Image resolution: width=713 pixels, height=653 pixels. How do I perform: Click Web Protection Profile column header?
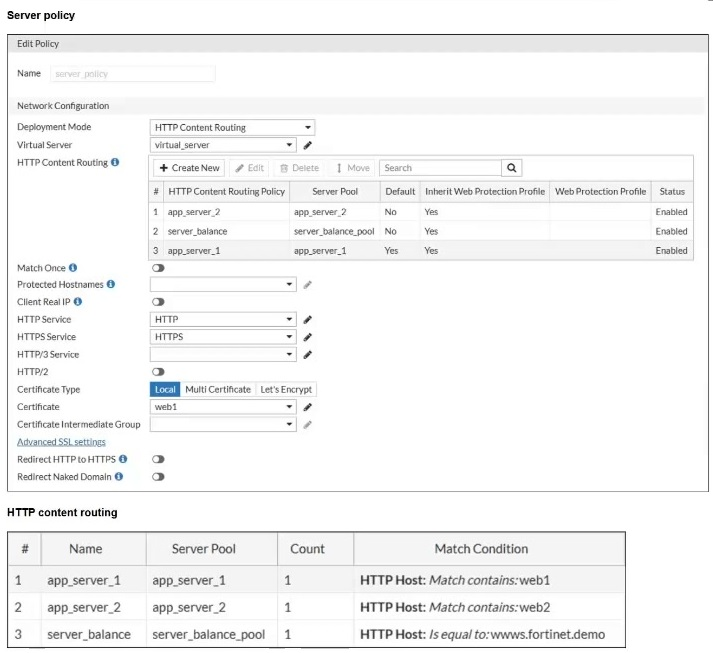pos(600,191)
